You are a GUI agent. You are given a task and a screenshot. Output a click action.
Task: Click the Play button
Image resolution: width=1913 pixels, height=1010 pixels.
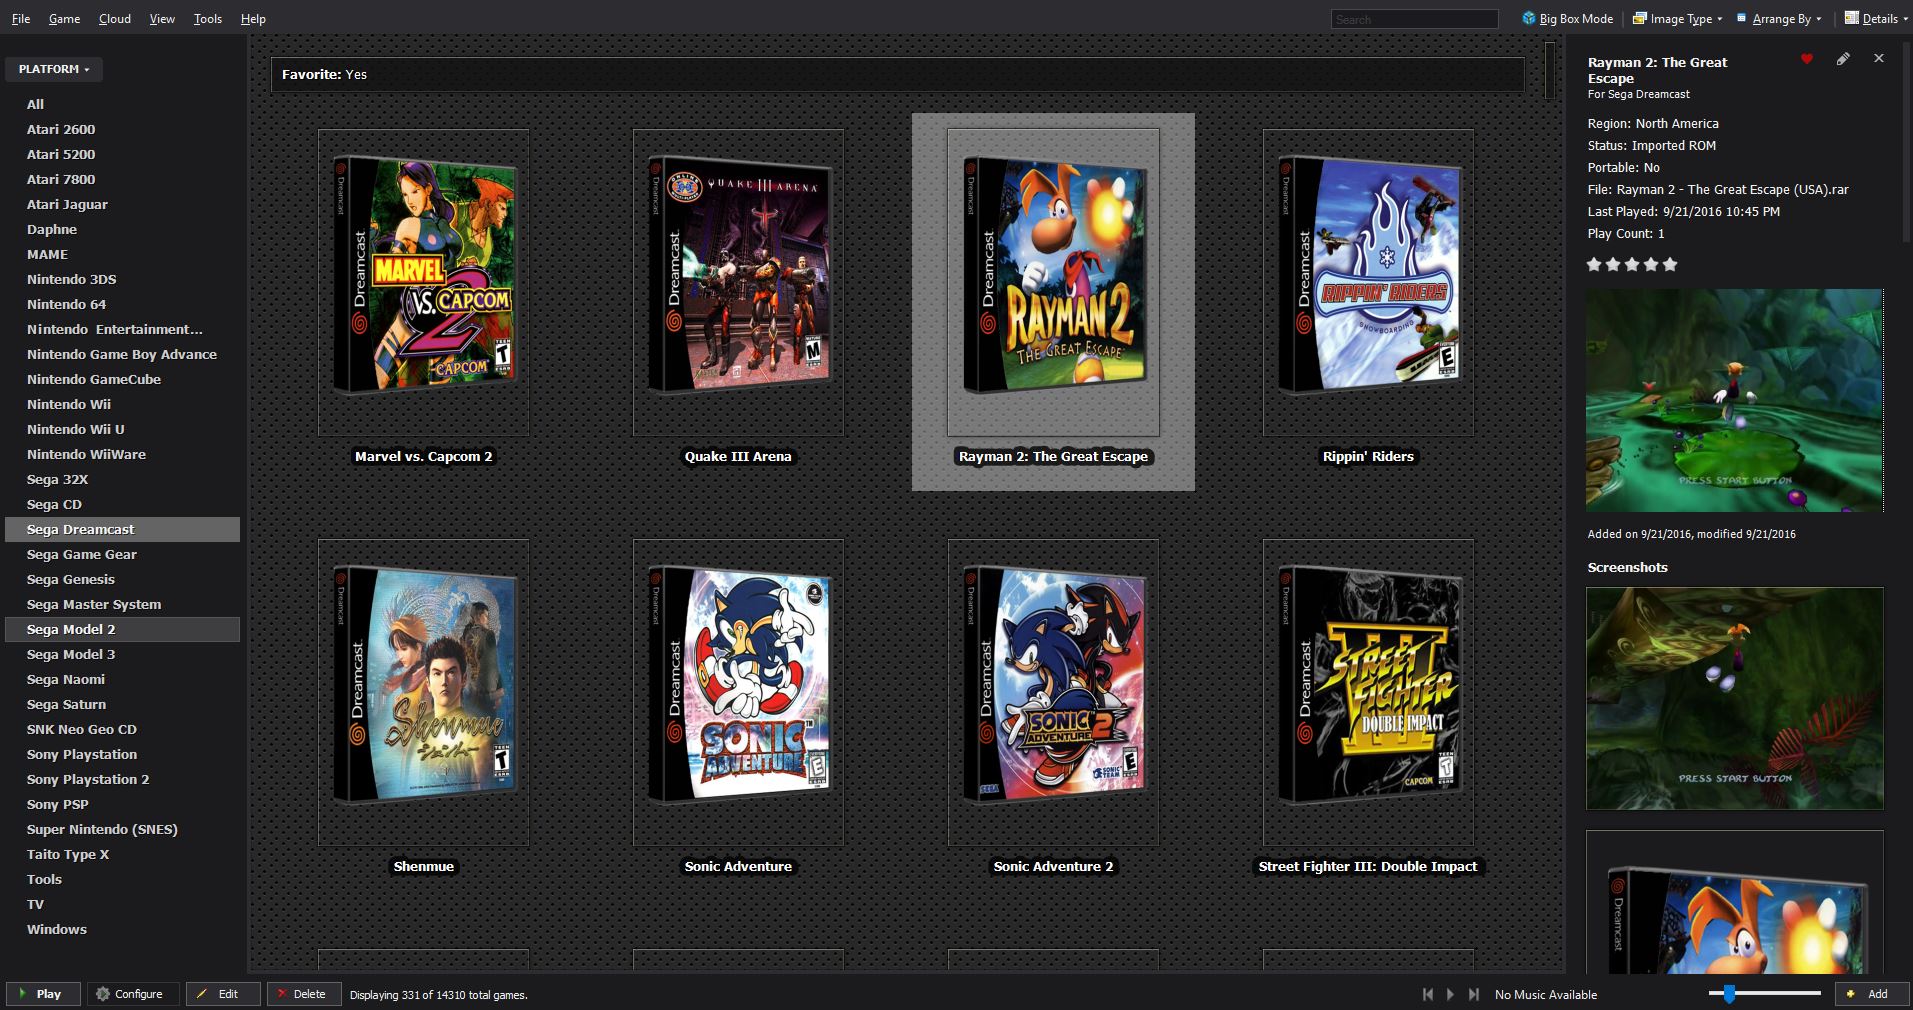pyautogui.click(x=42, y=994)
